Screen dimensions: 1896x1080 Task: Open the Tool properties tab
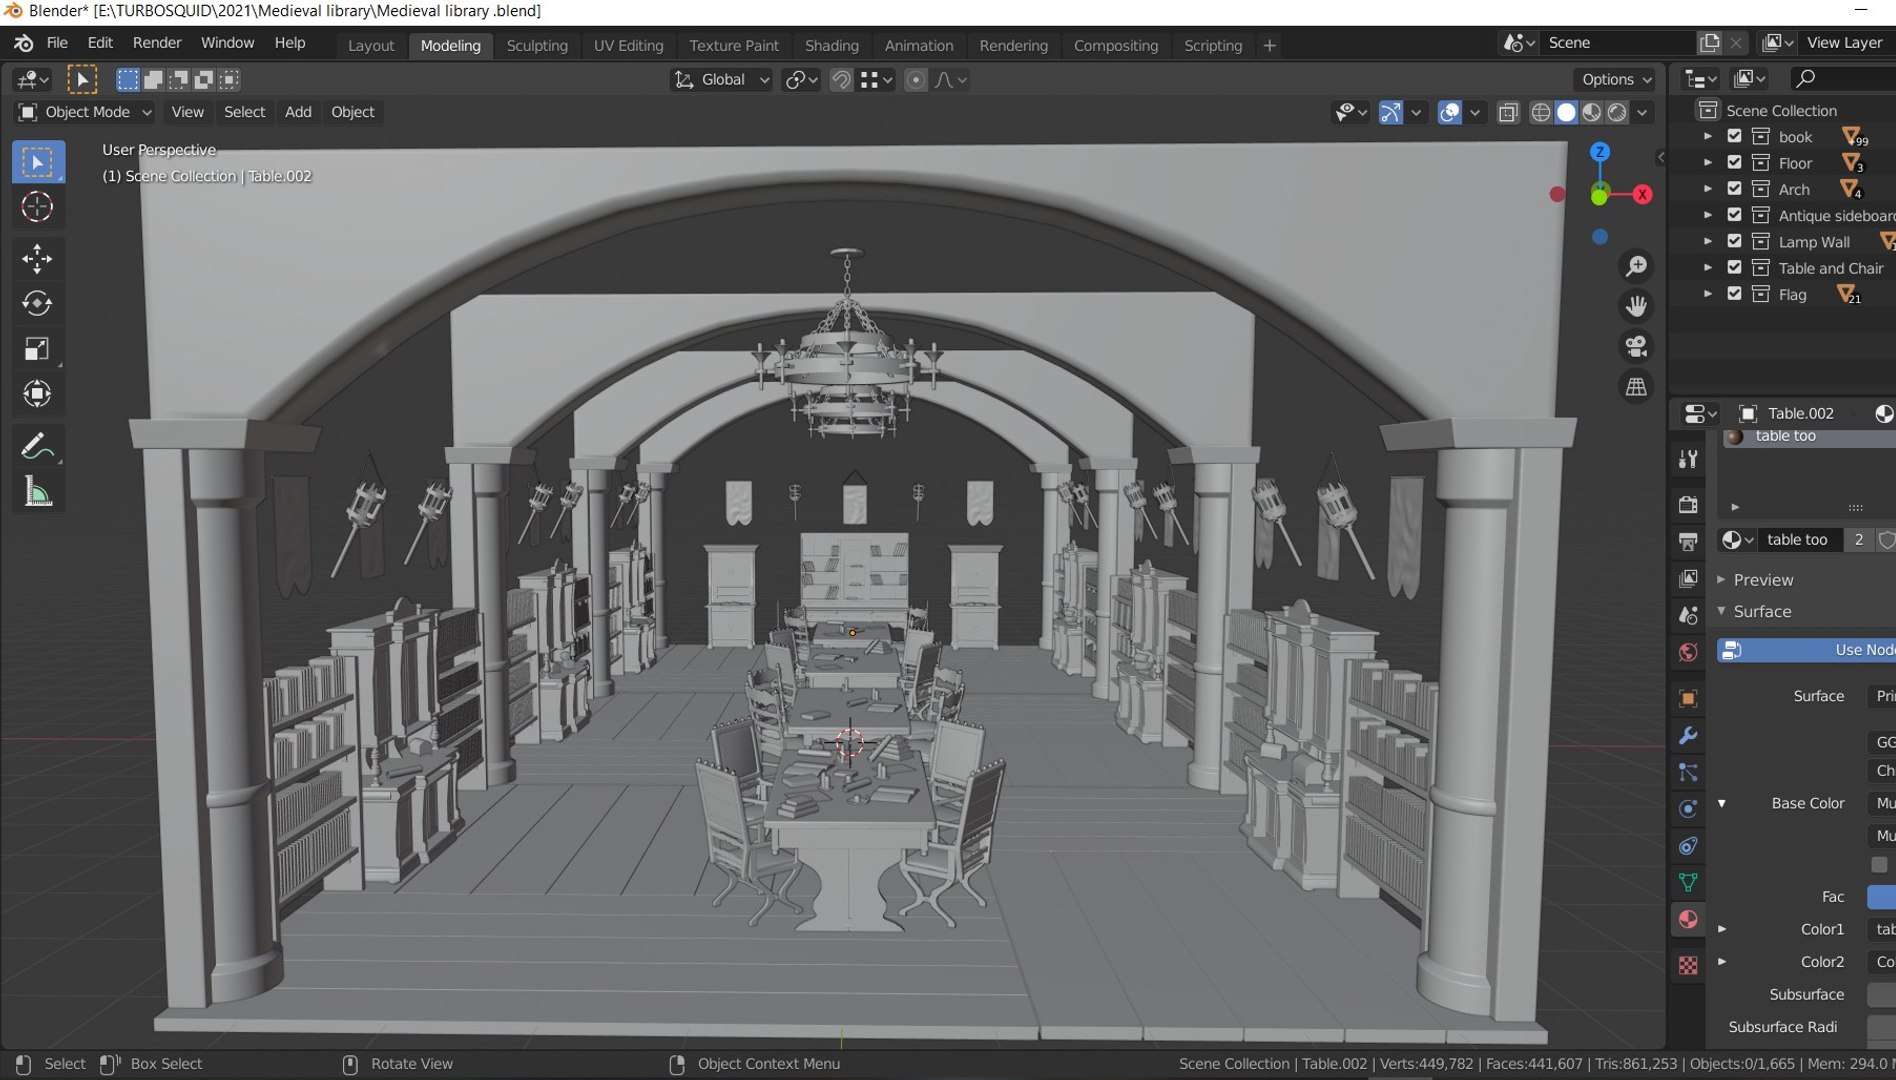1688,458
